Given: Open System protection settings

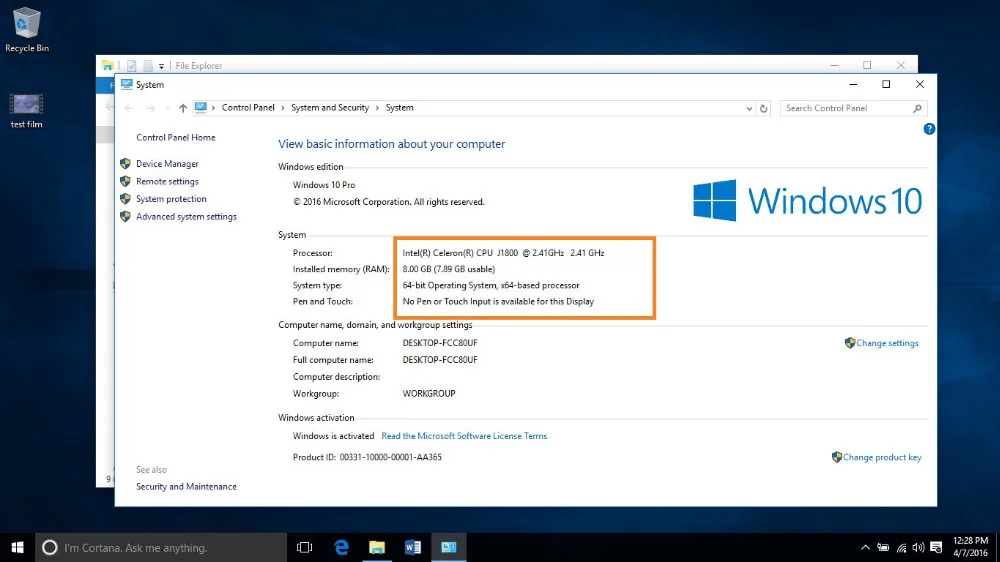Looking at the screenshot, I should 171,199.
